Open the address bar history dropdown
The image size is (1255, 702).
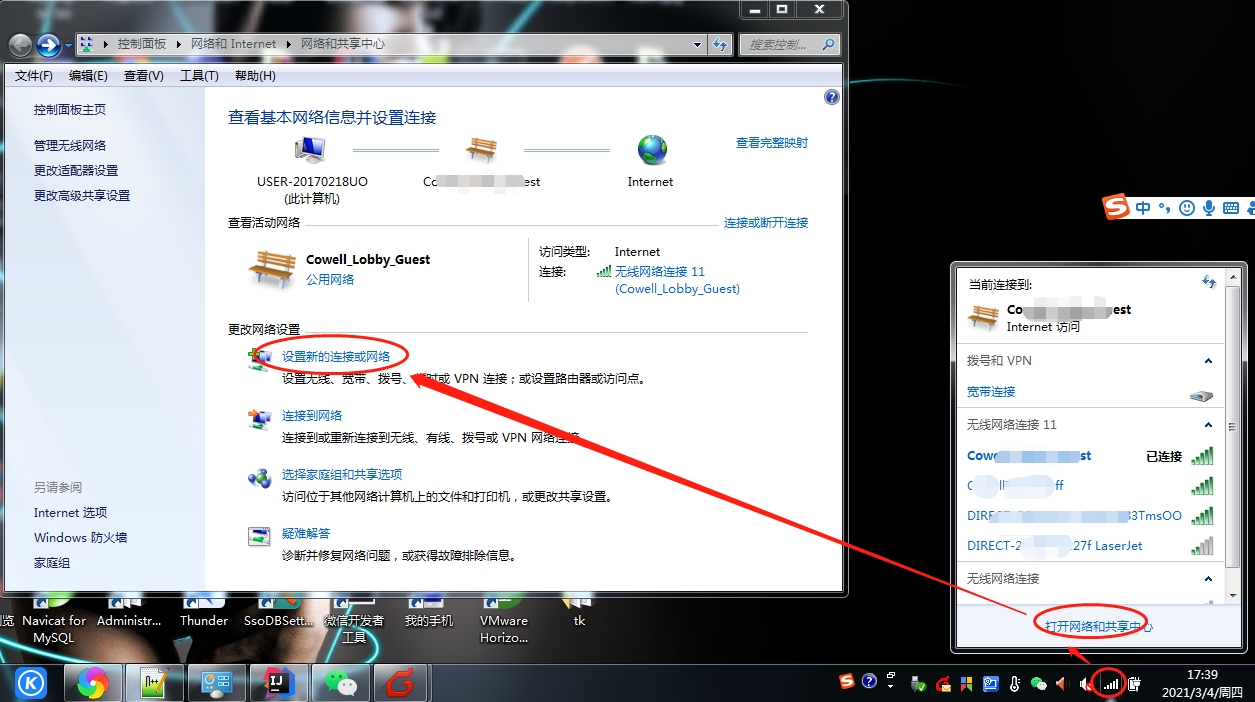click(698, 44)
